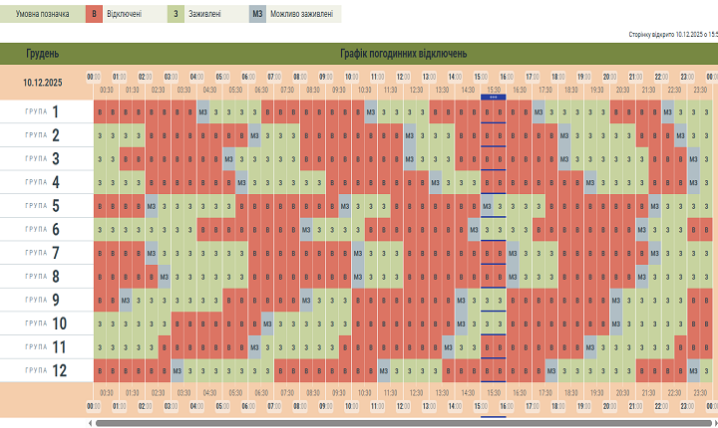Click the Грудень month header
The image size is (718, 428).
(x=42, y=54)
